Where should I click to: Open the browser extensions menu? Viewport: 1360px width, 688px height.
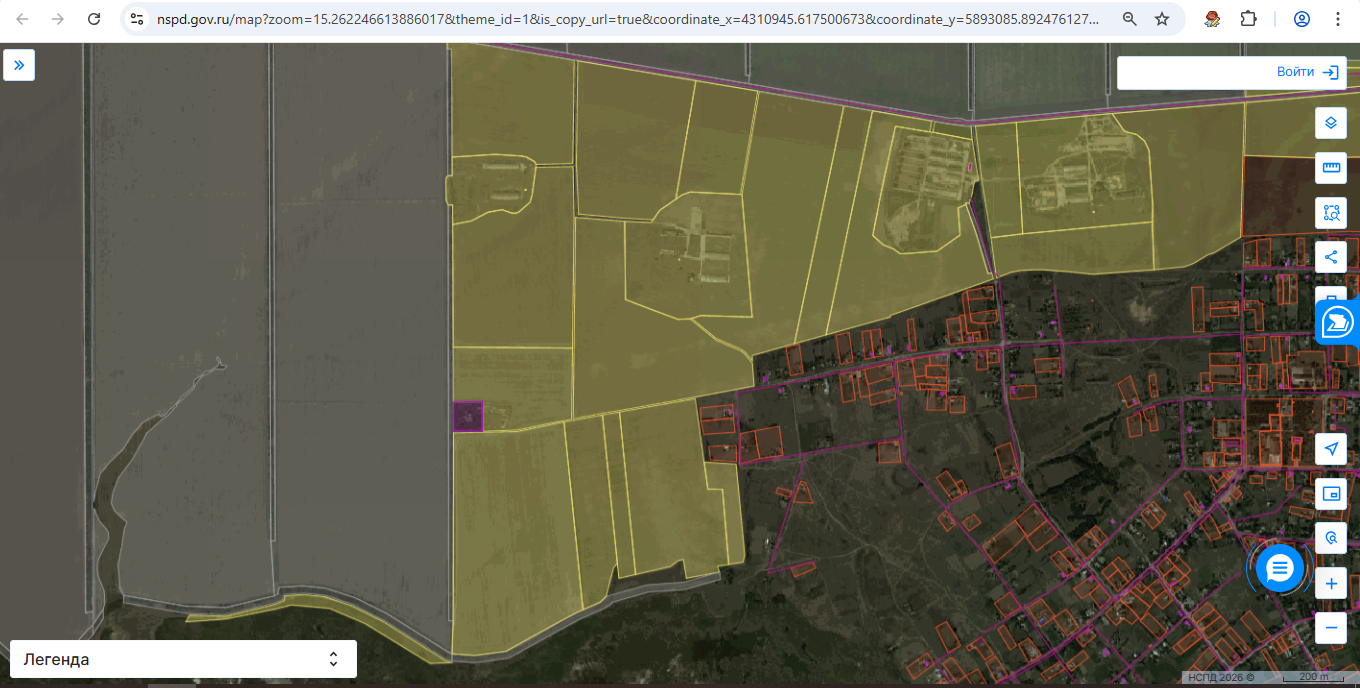pyautogui.click(x=1249, y=19)
